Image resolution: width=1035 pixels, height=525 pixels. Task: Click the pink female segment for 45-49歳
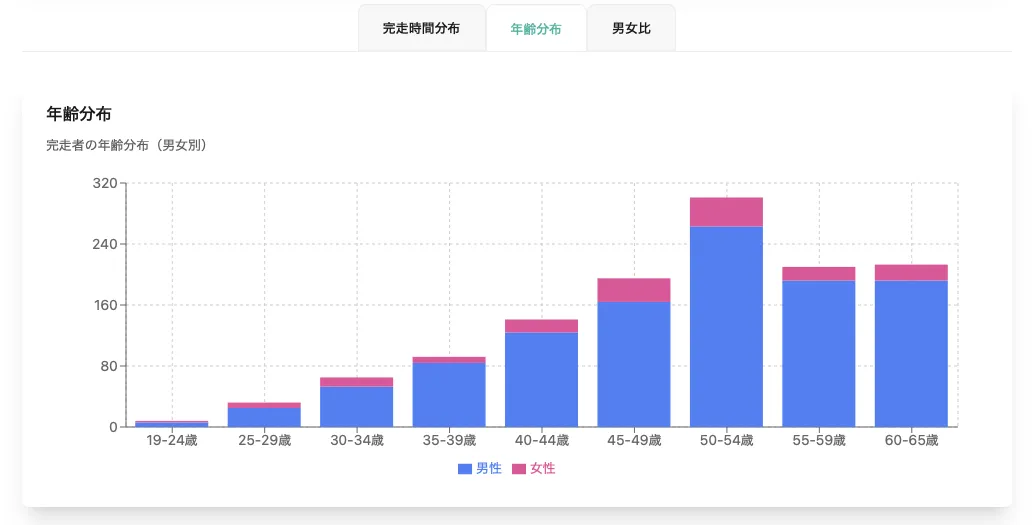pyautogui.click(x=634, y=290)
